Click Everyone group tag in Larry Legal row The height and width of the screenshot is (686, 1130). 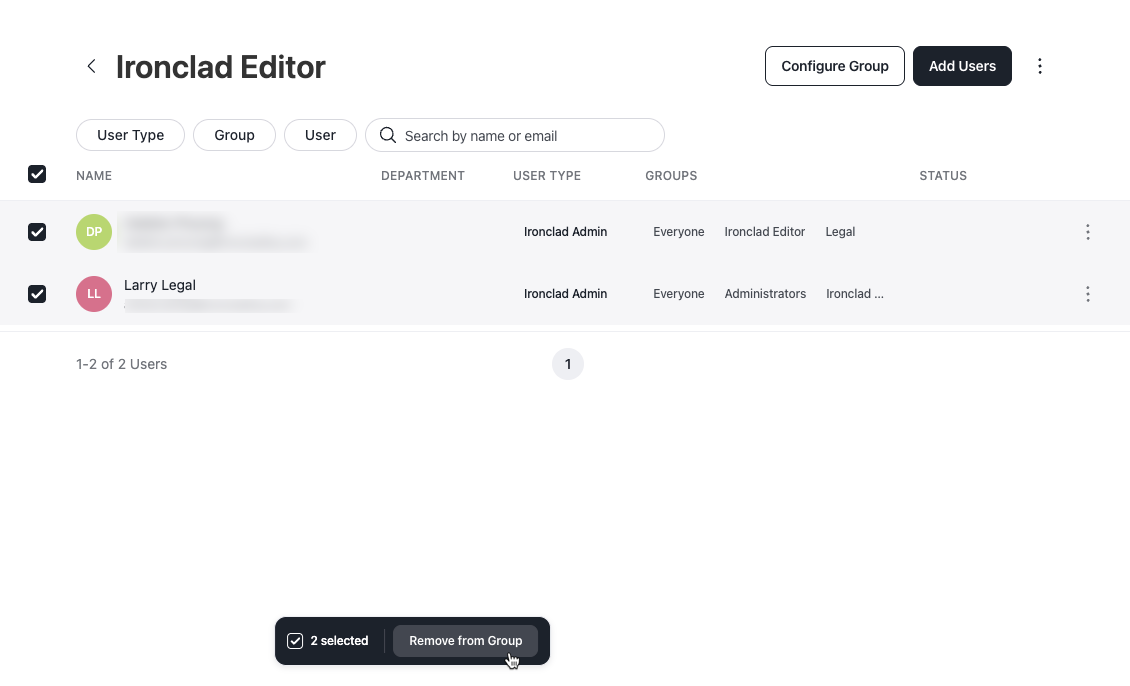679,294
